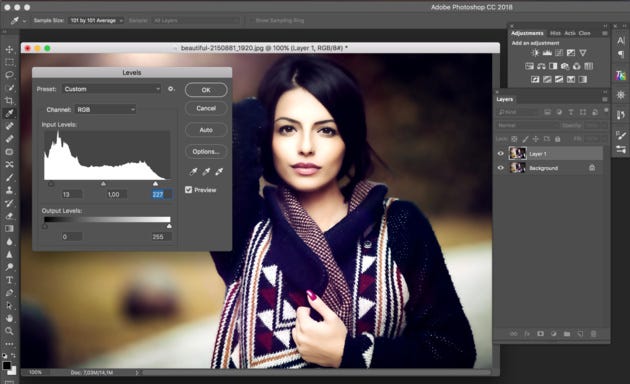The image size is (630, 384).
Task: Open the Preset dropdown showing Custom
Action: click(x=112, y=89)
